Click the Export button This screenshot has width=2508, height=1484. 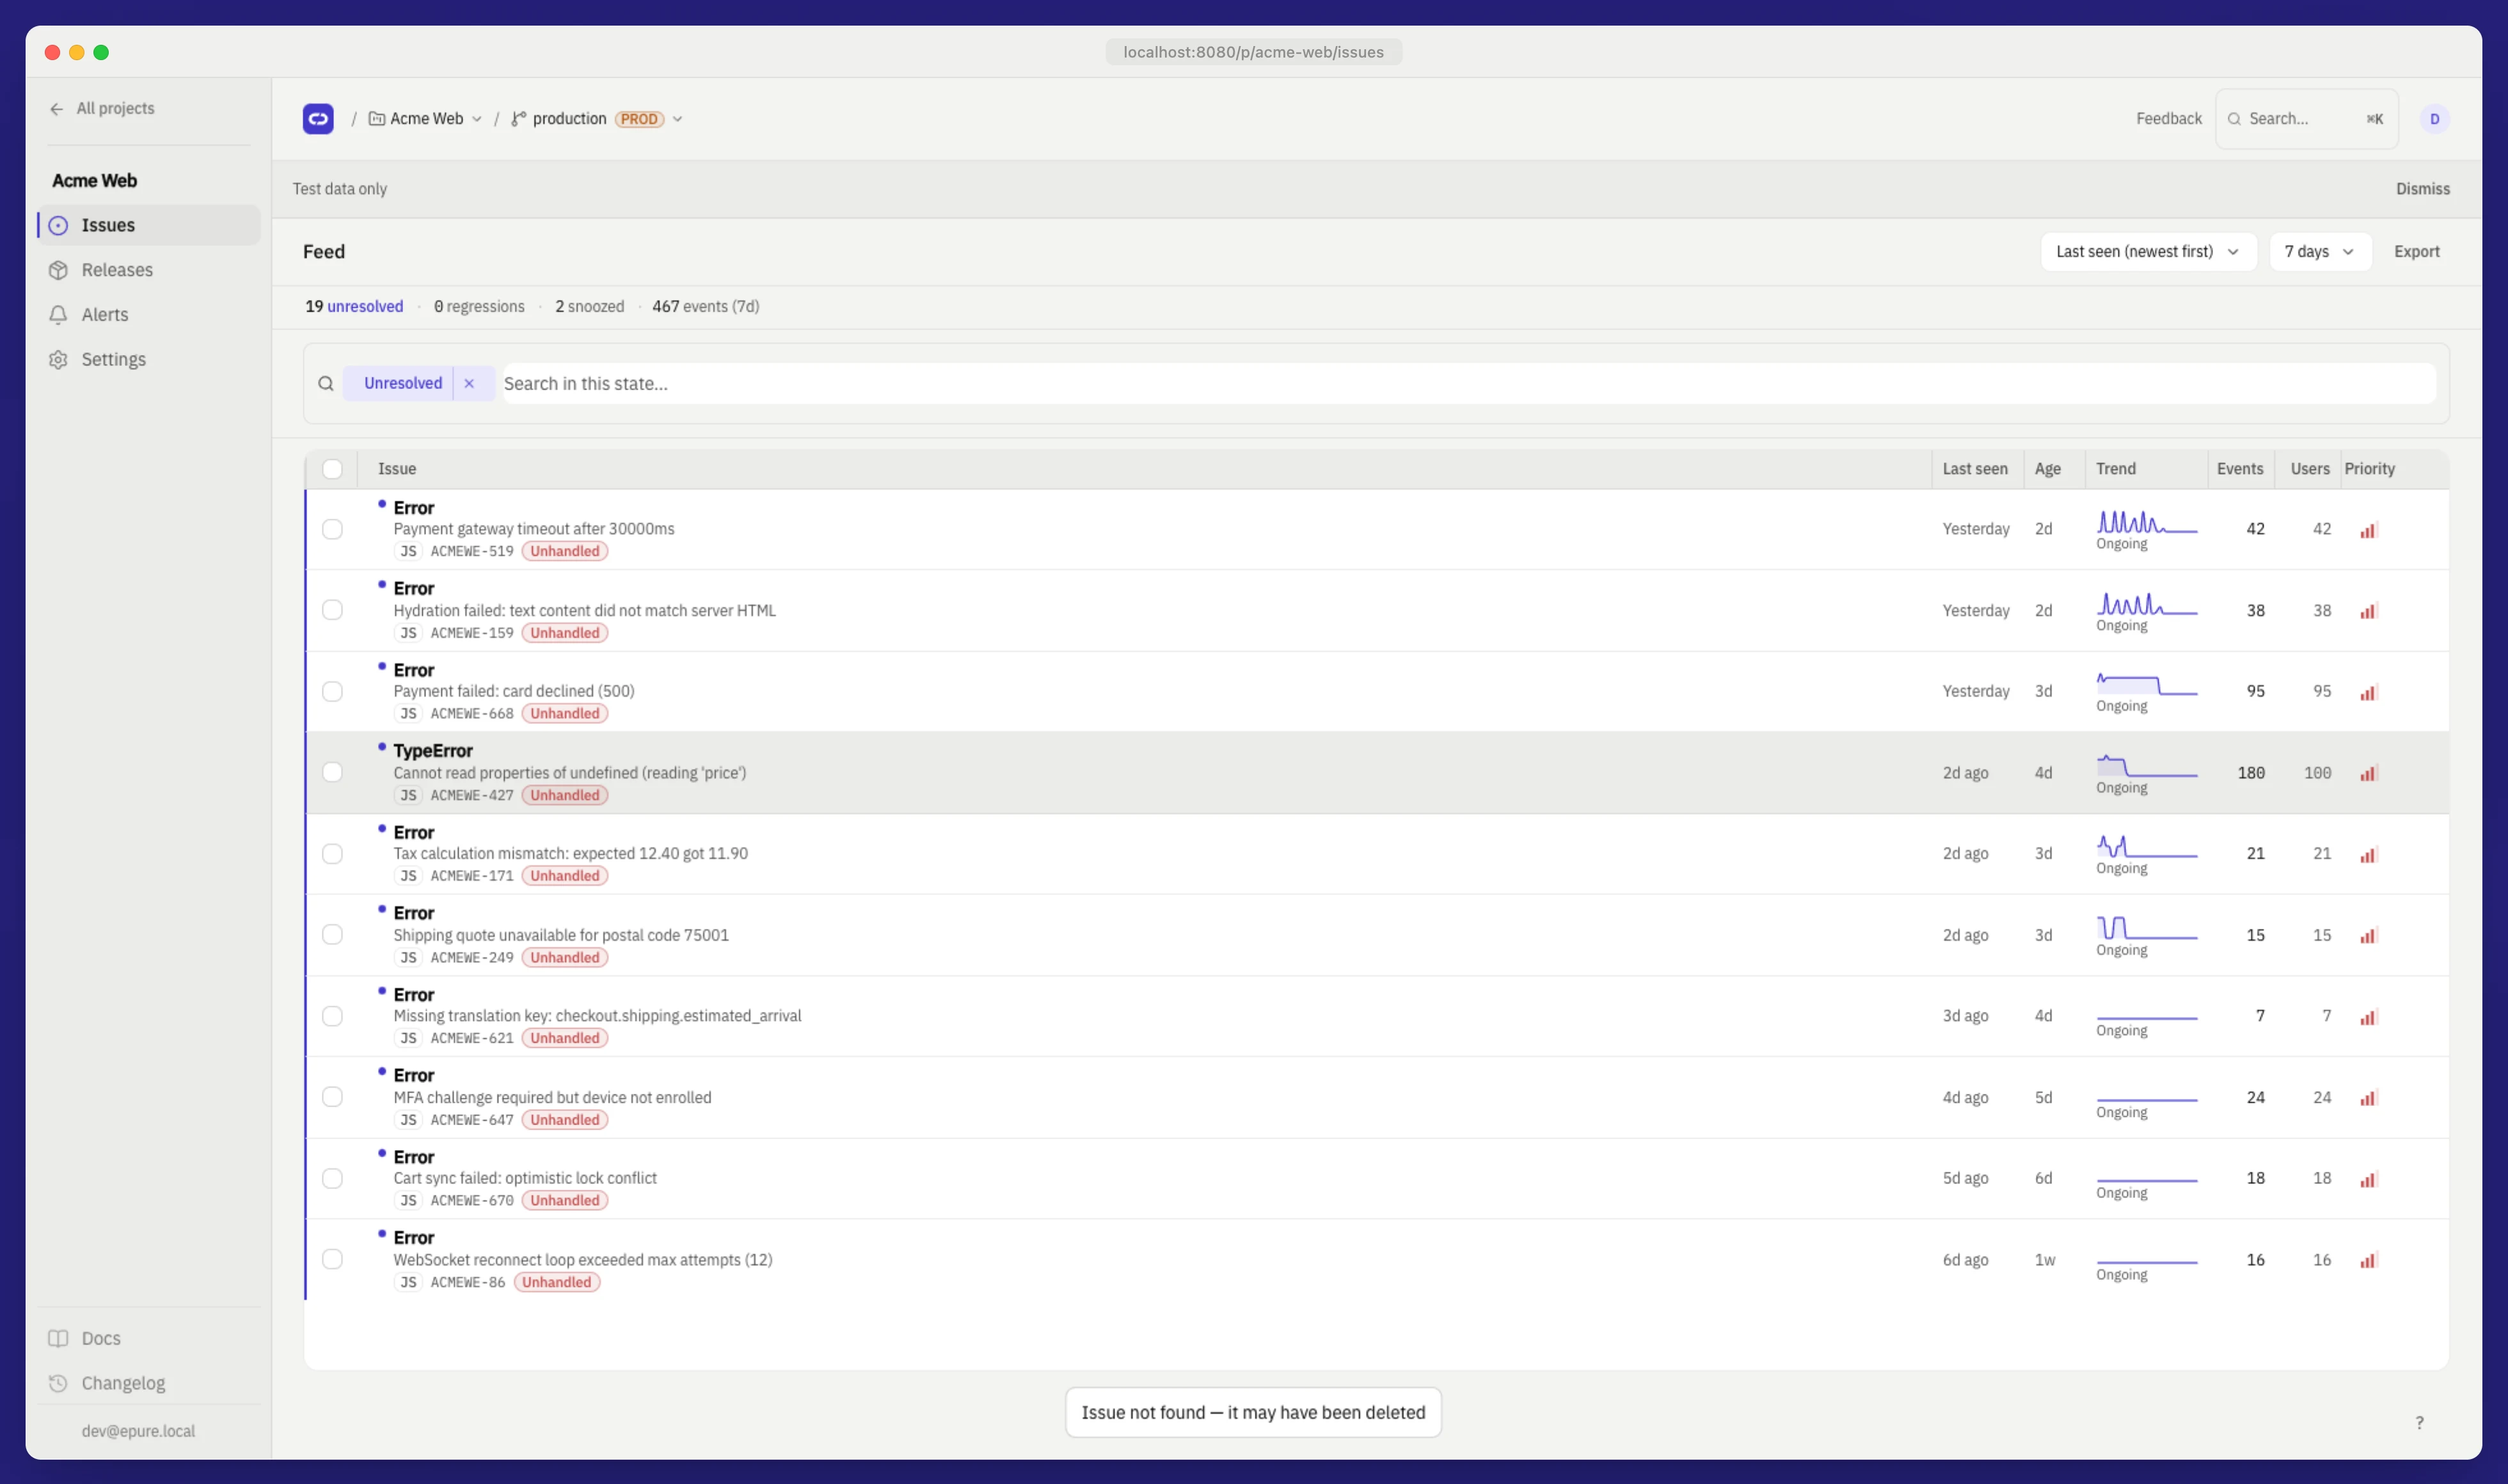(x=2416, y=252)
